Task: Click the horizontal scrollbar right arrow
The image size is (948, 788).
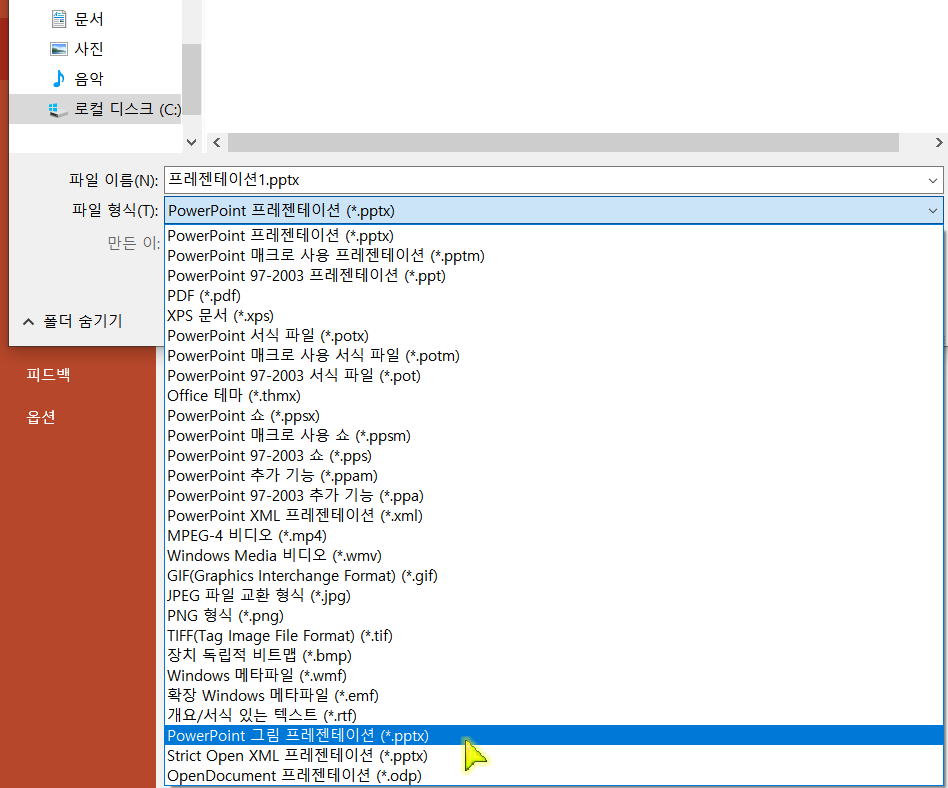Action: 938,143
